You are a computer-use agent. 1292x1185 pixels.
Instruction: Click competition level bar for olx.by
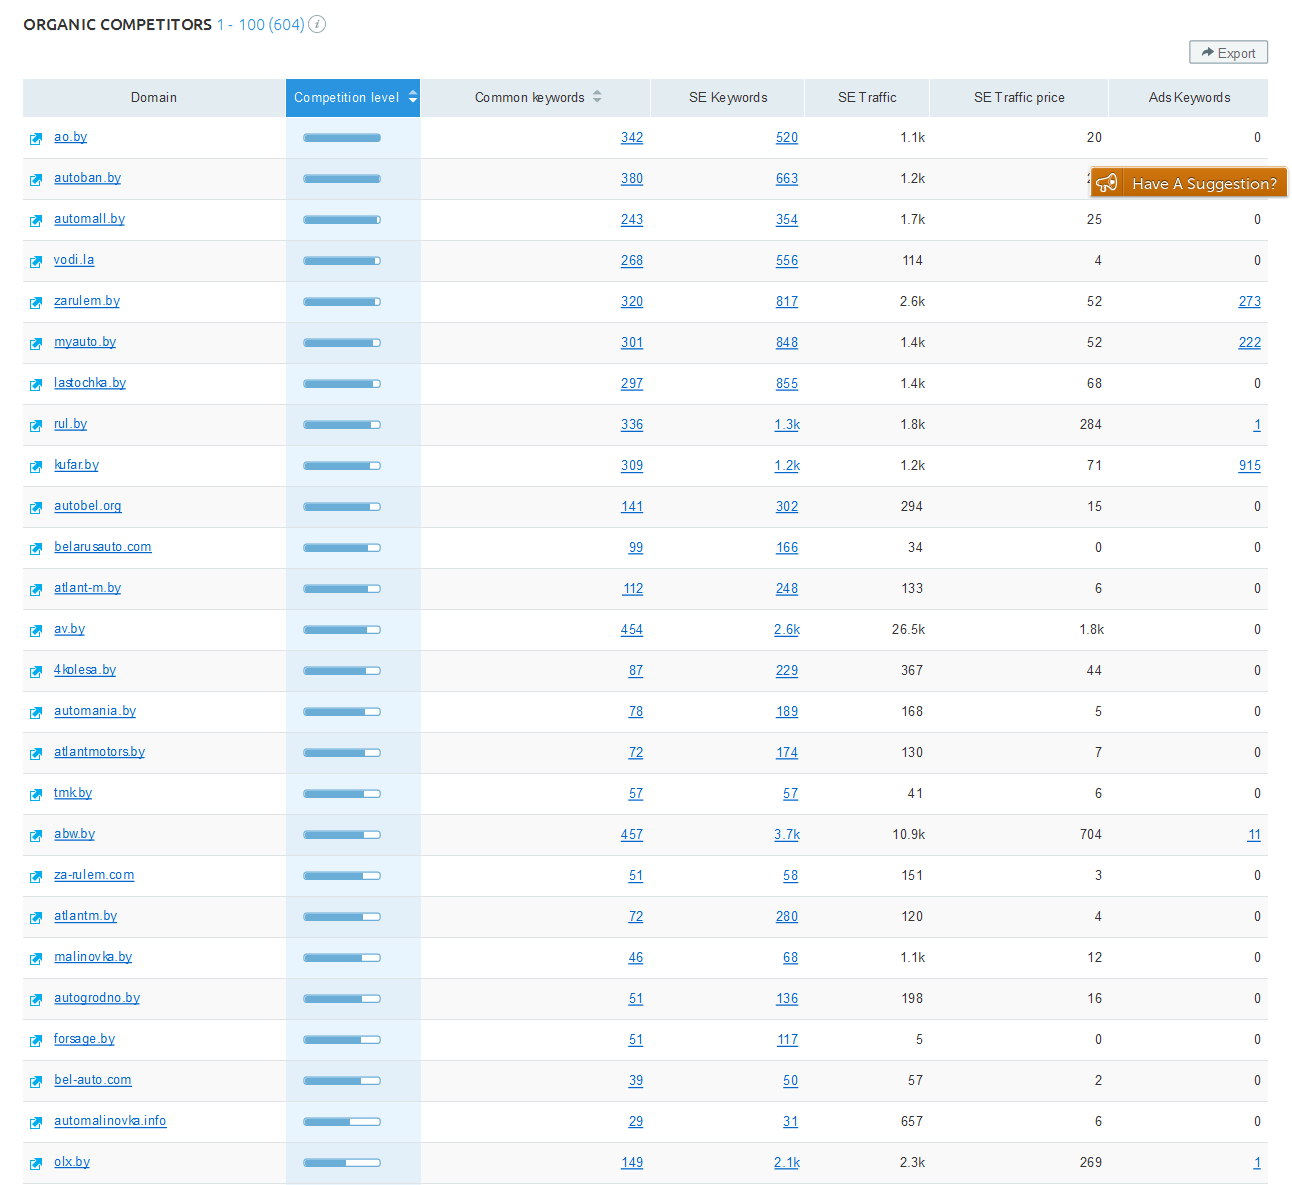(342, 1163)
